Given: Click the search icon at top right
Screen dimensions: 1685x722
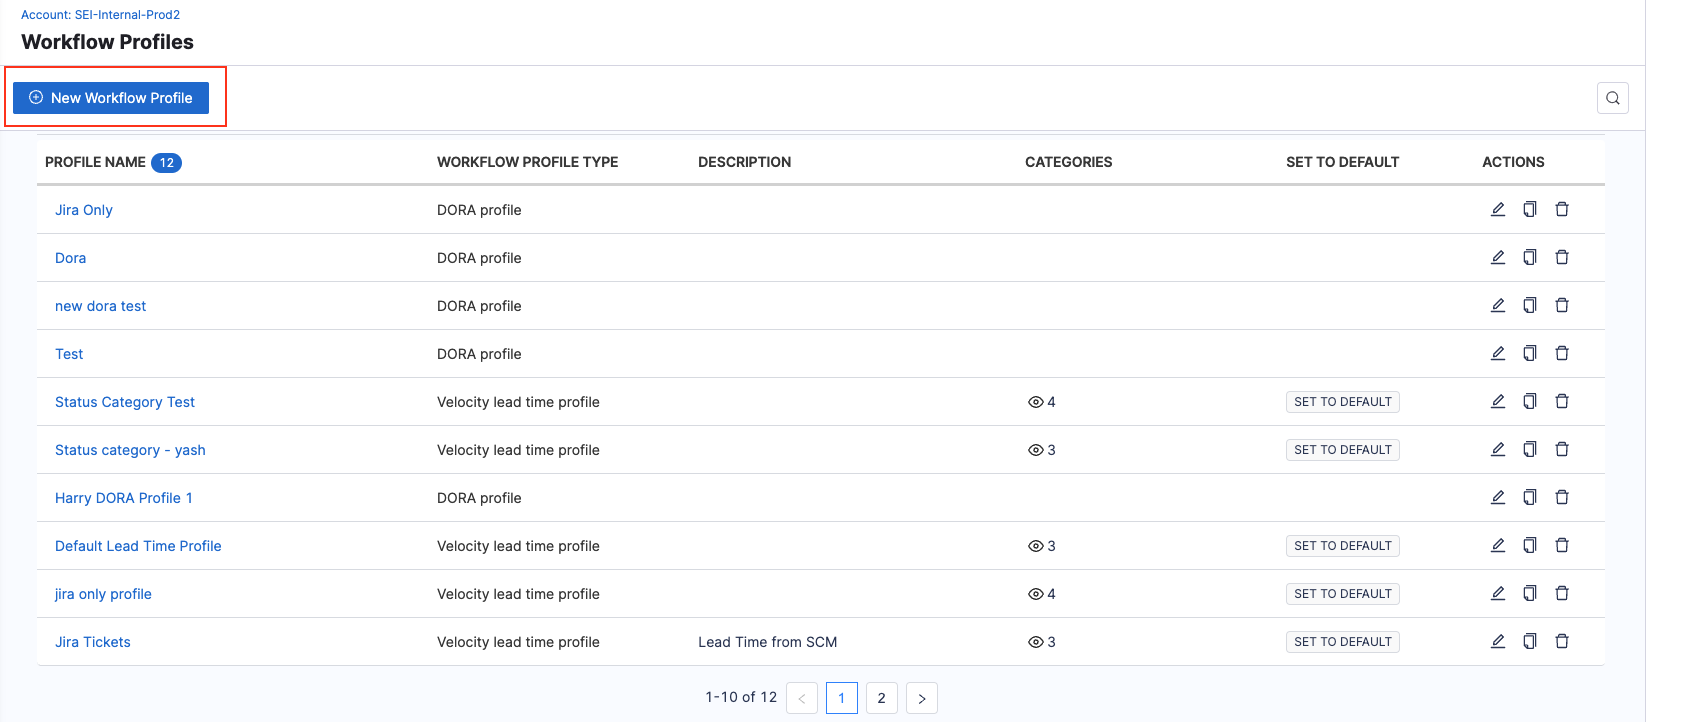Looking at the screenshot, I should [x=1612, y=98].
